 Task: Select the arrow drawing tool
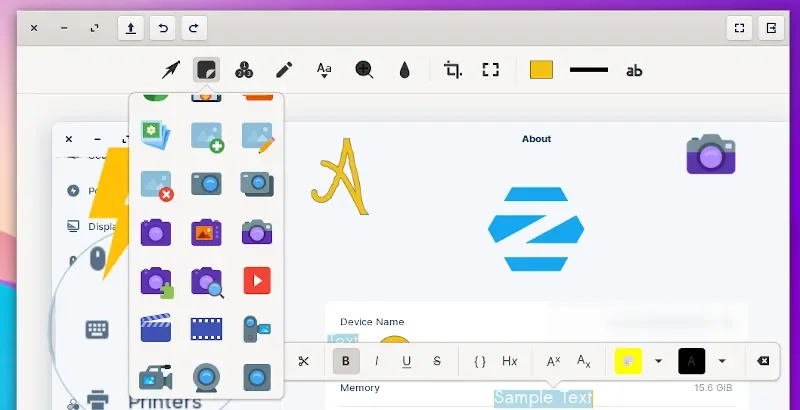[x=171, y=70]
